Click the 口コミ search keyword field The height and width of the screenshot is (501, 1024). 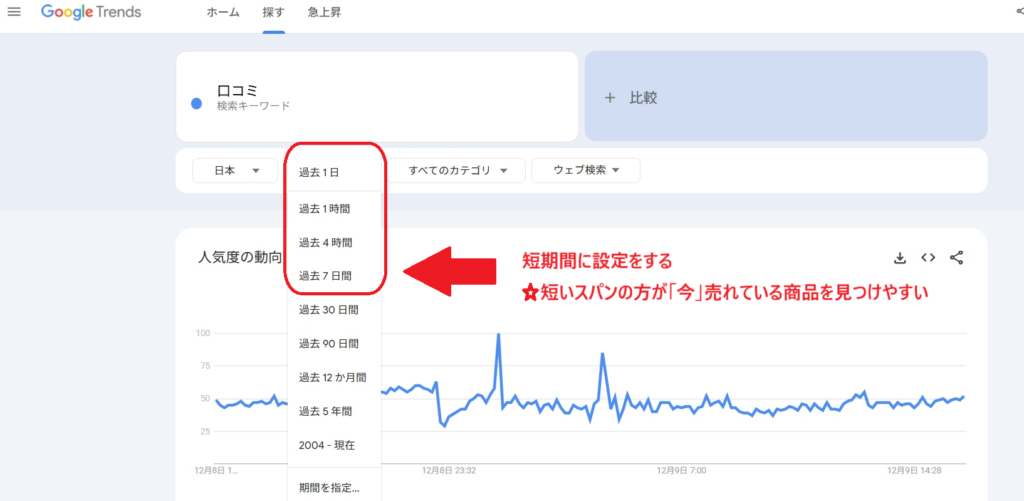pyautogui.click(x=376, y=96)
